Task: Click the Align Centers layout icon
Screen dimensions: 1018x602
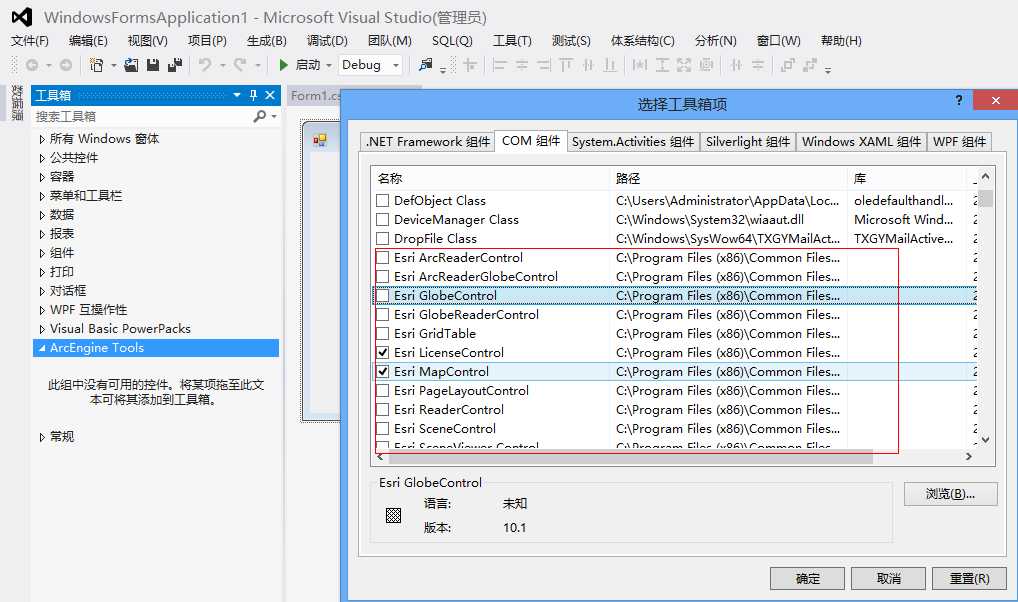Action: click(522, 65)
